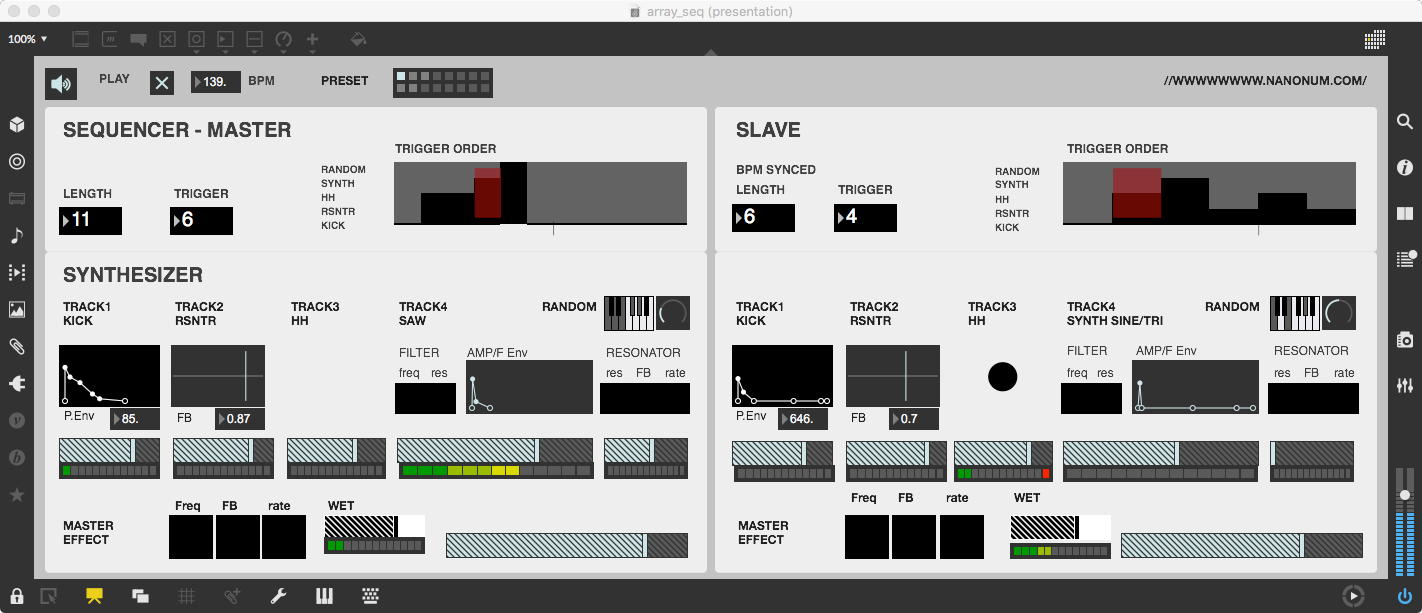Add an object box from top toolbar
The height and width of the screenshot is (613, 1422).
coord(81,39)
